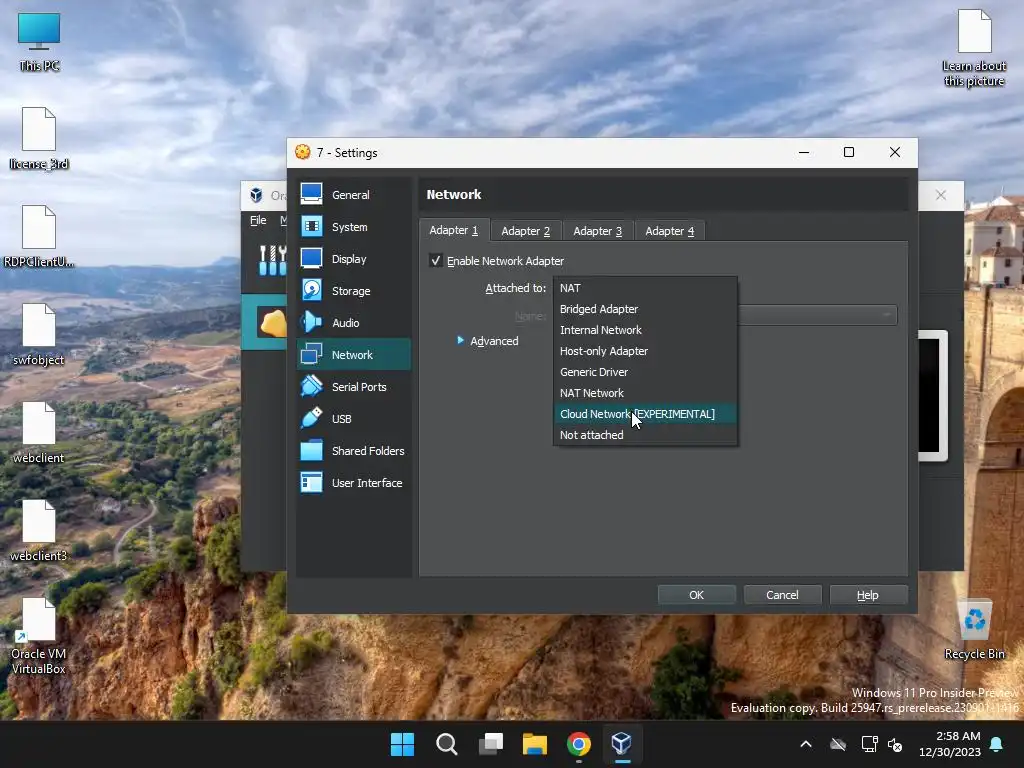Click OK to apply settings
This screenshot has width=1024, height=768.
tap(697, 595)
